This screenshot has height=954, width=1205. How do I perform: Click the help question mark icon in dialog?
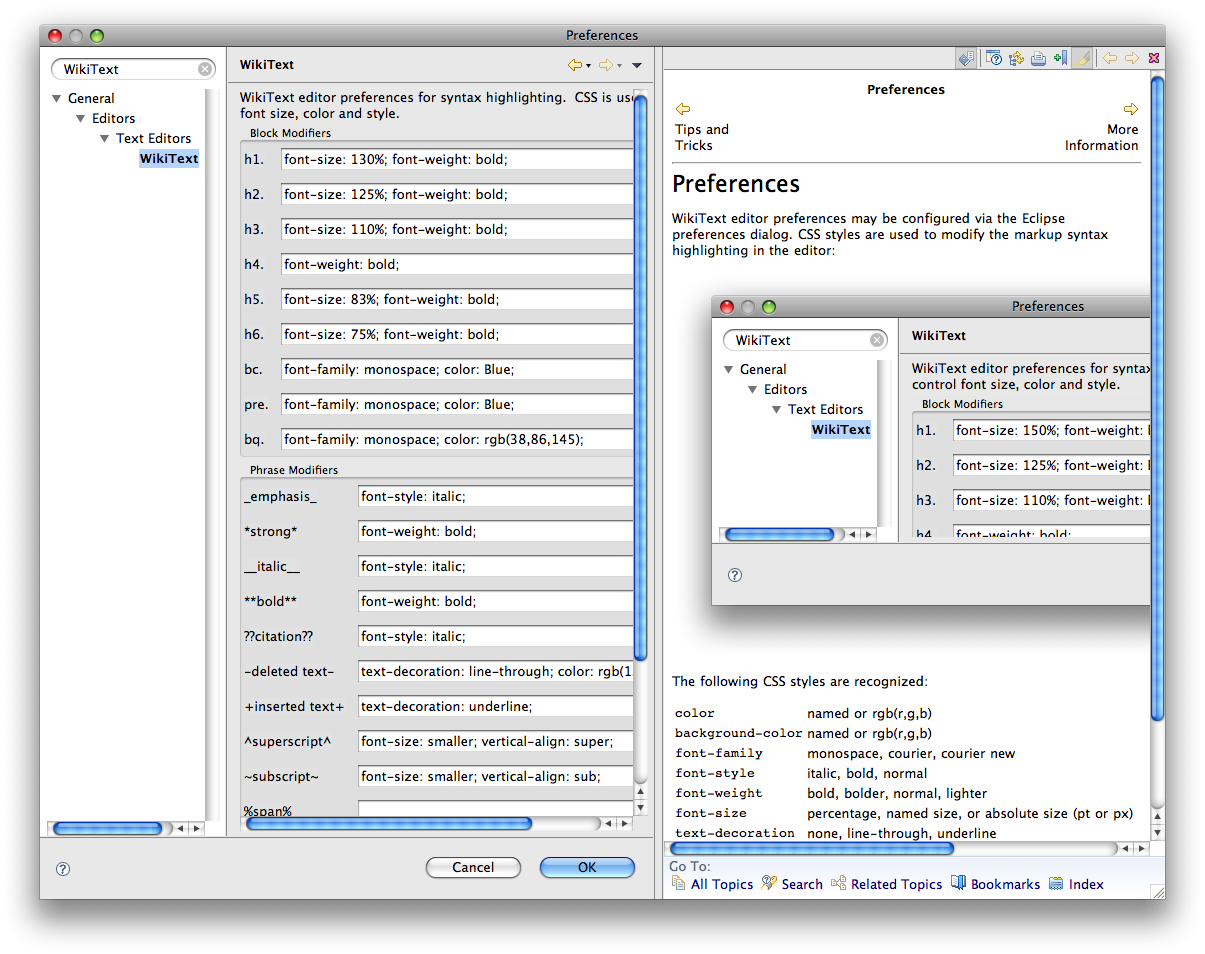tap(63, 869)
